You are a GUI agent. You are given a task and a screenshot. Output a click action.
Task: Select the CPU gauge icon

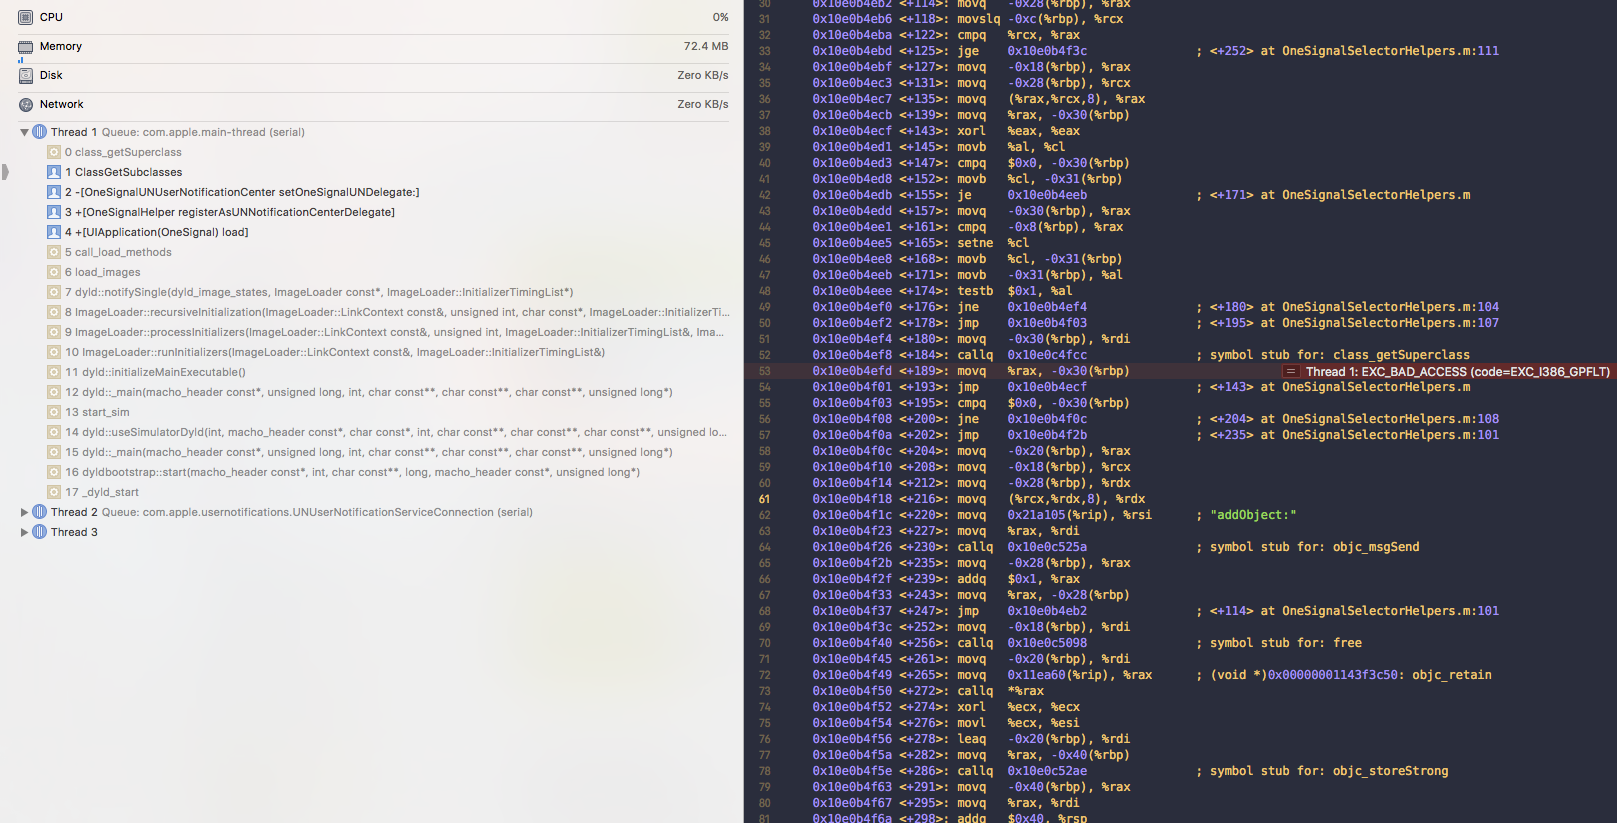coord(26,17)
